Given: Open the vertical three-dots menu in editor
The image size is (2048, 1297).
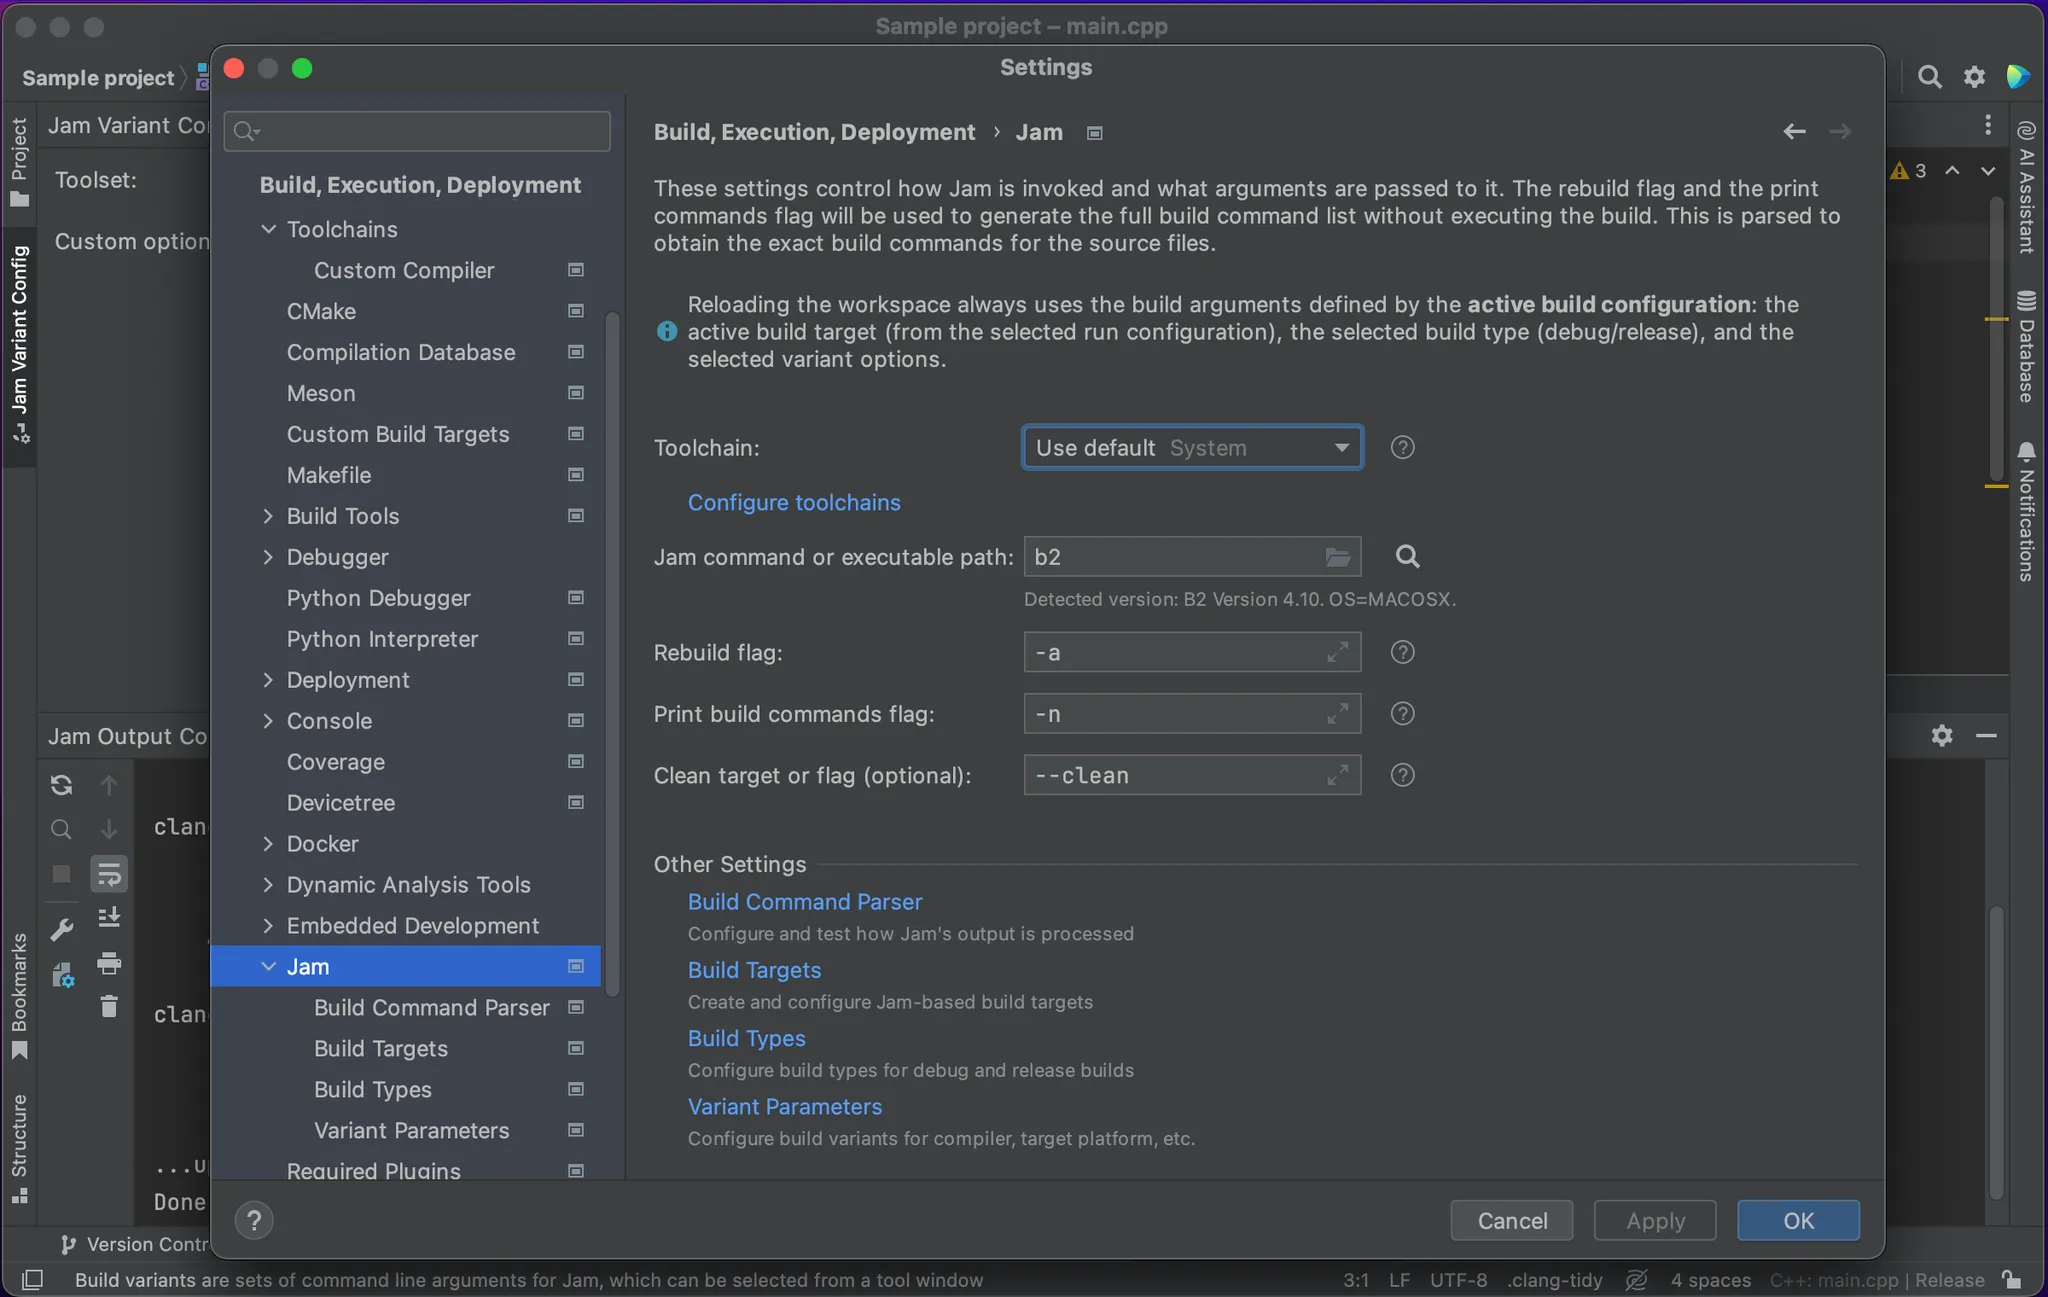Looking at the screenshot, I should point(1988,125).
